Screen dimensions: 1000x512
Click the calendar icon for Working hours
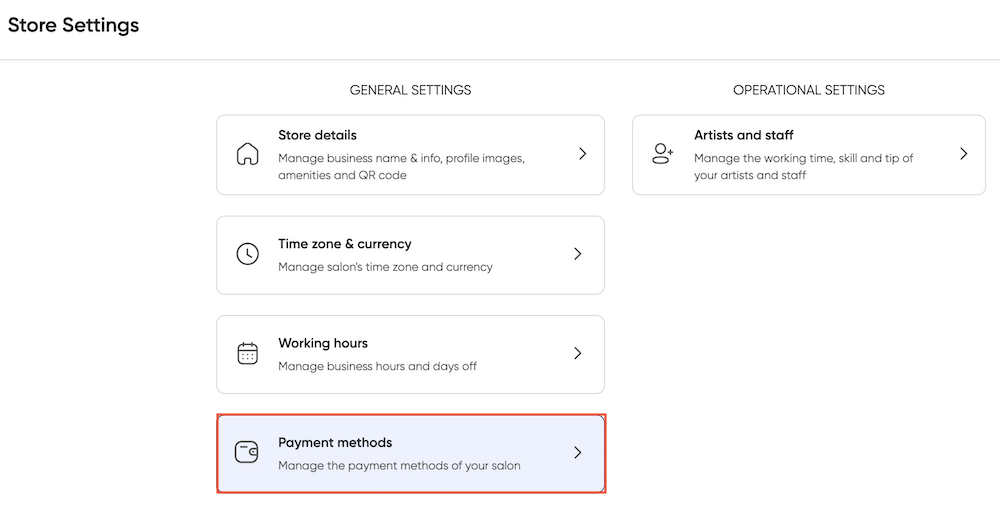point(247,353)
